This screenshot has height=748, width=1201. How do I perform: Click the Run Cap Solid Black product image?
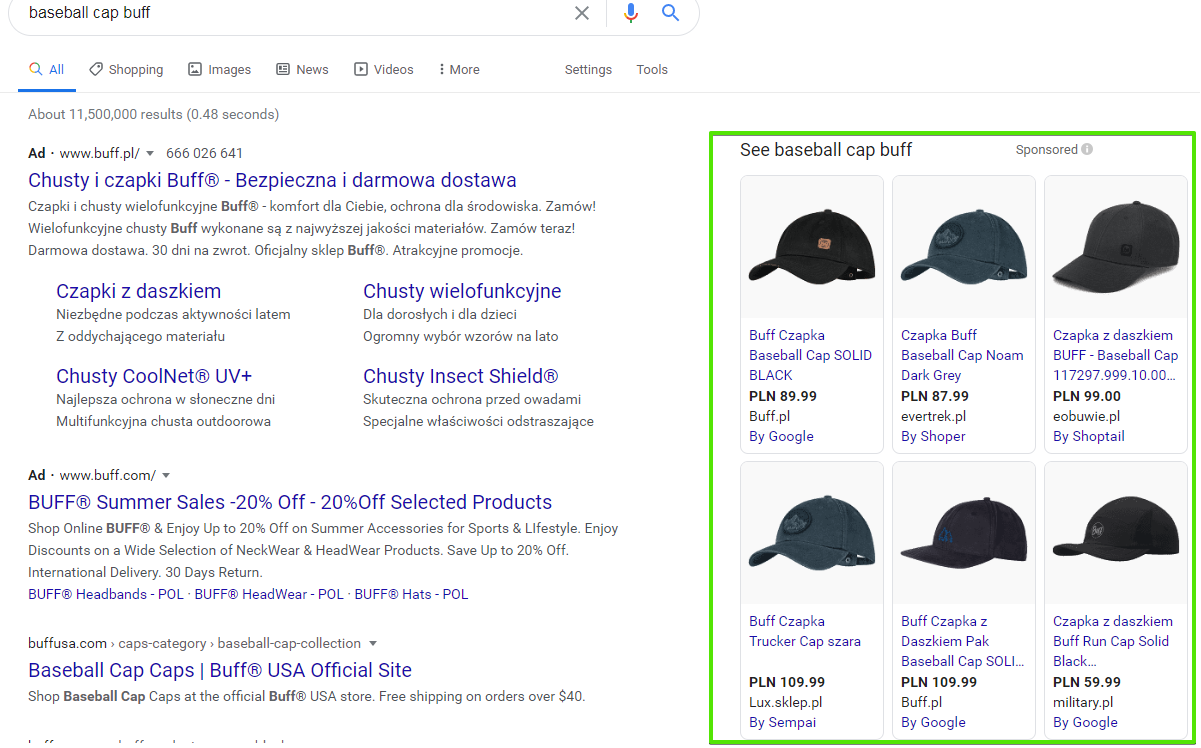click(x=1116, y=533)
